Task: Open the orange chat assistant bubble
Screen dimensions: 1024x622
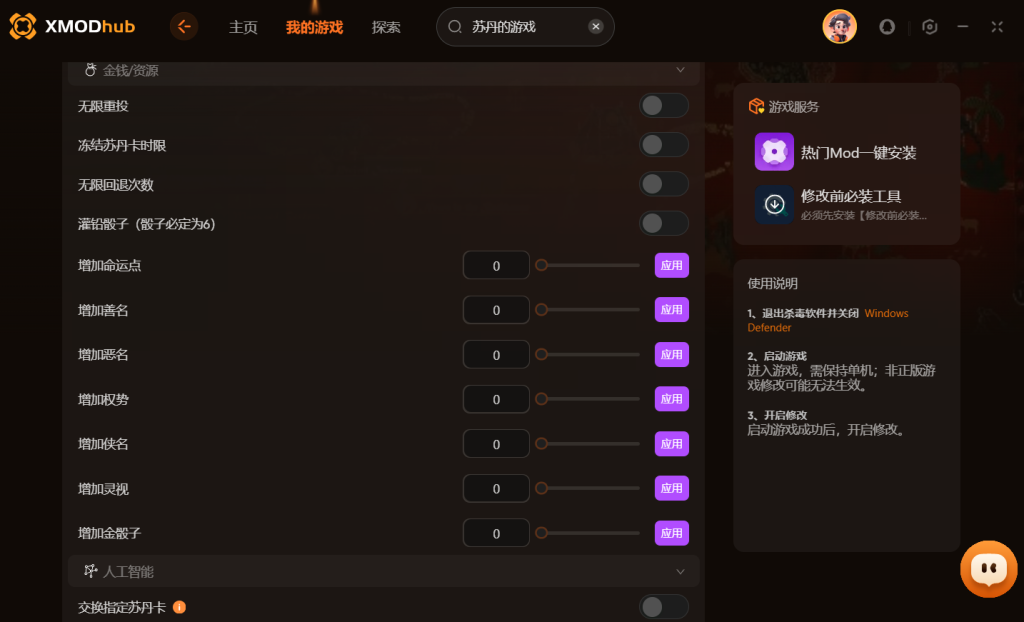Action: pos(988,568)
